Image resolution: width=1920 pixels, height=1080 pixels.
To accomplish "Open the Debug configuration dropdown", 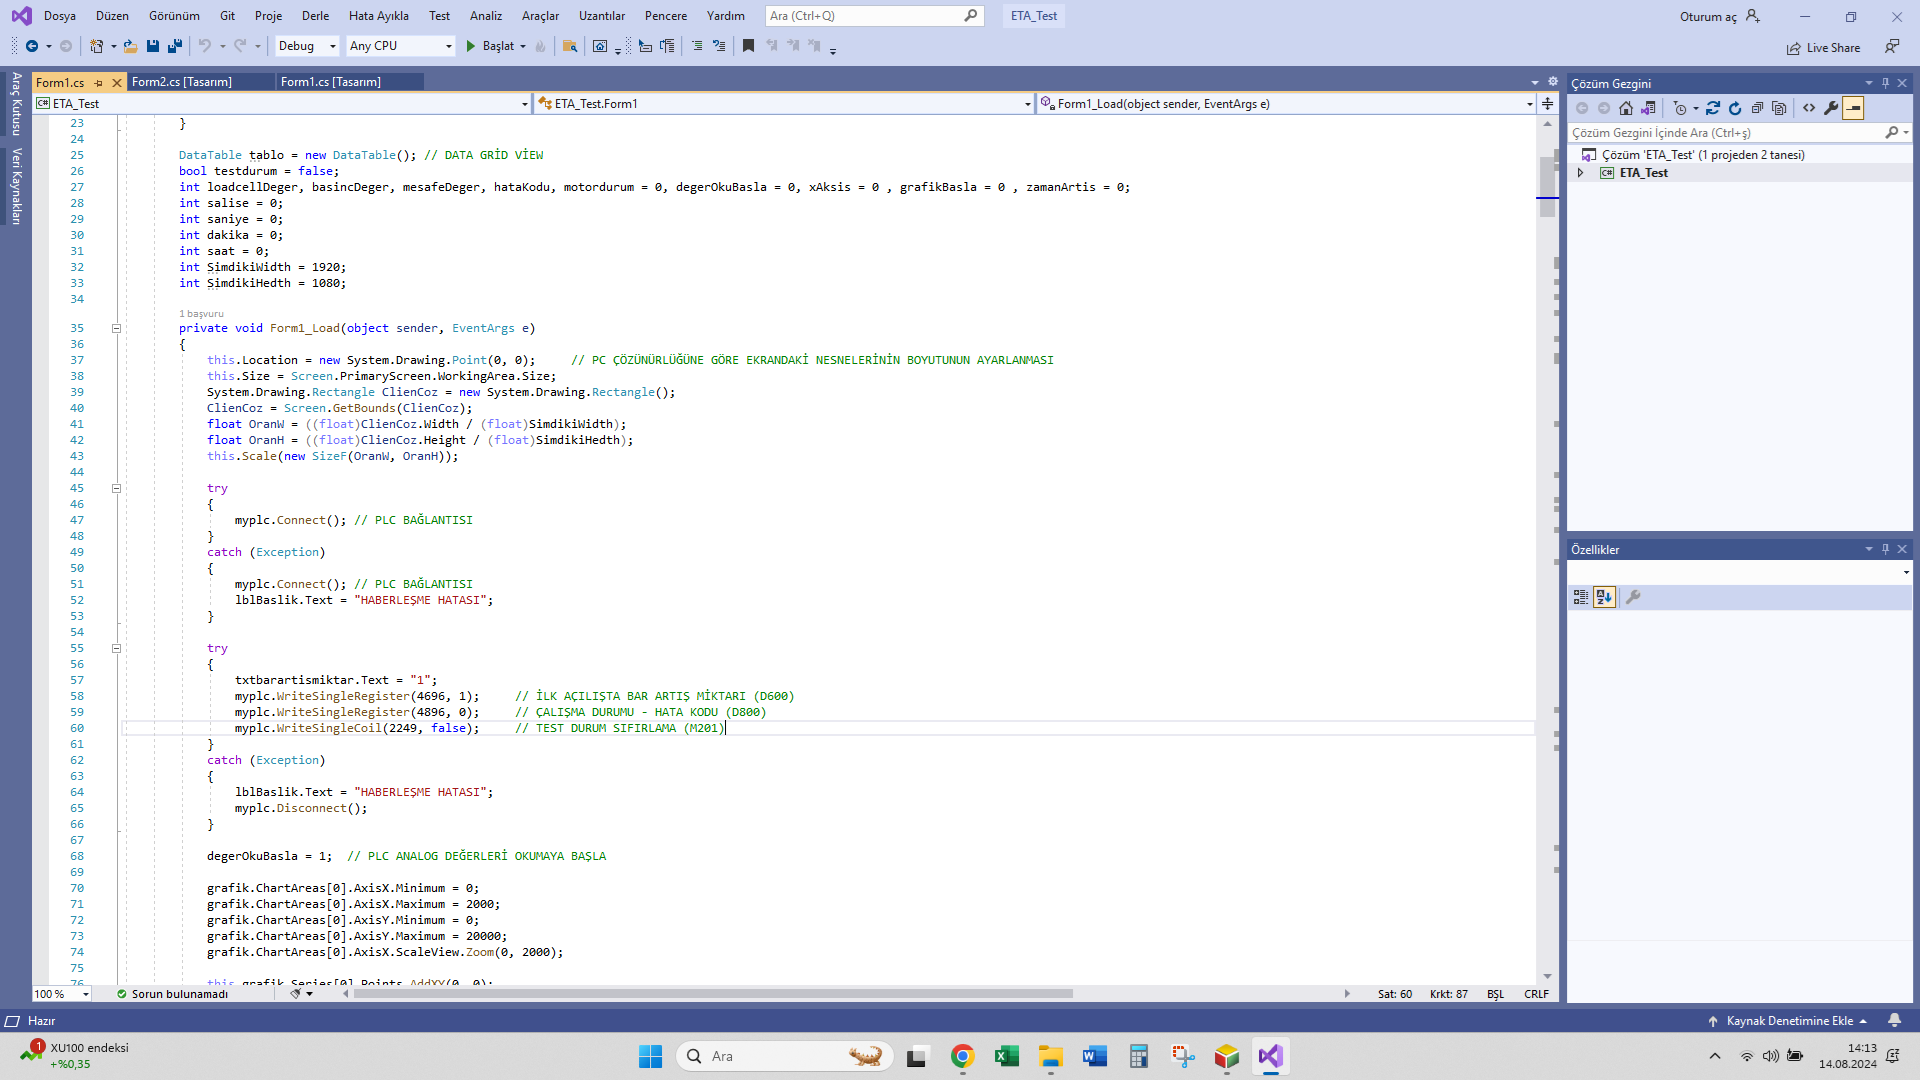I will (307, 46).
